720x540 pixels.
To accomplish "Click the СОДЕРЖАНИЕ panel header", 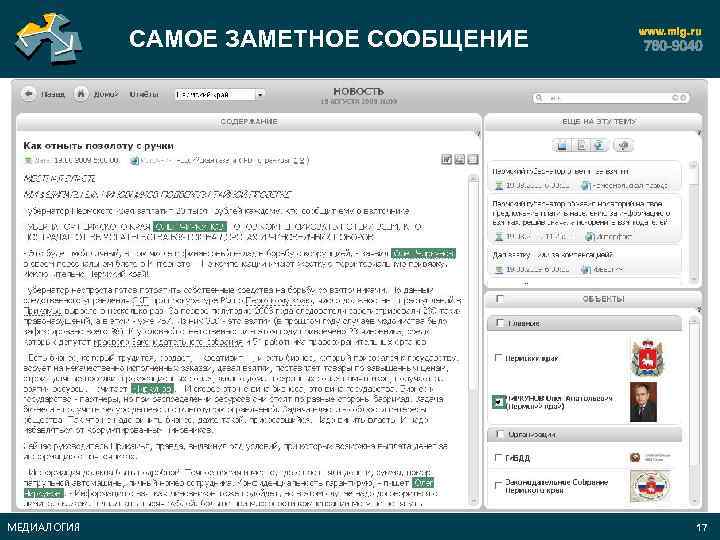I will [x=249, y=122].
